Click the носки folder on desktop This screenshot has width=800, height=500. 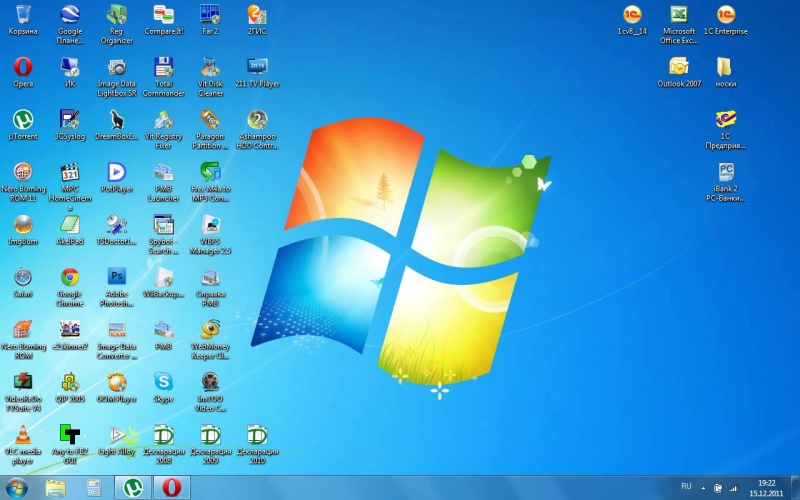725,67
